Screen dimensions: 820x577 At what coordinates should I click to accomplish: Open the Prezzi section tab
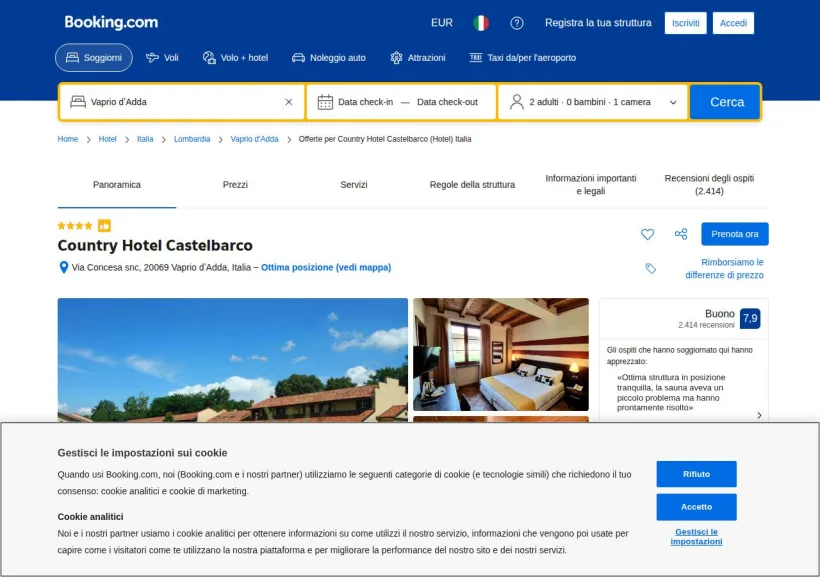point(235,185)
